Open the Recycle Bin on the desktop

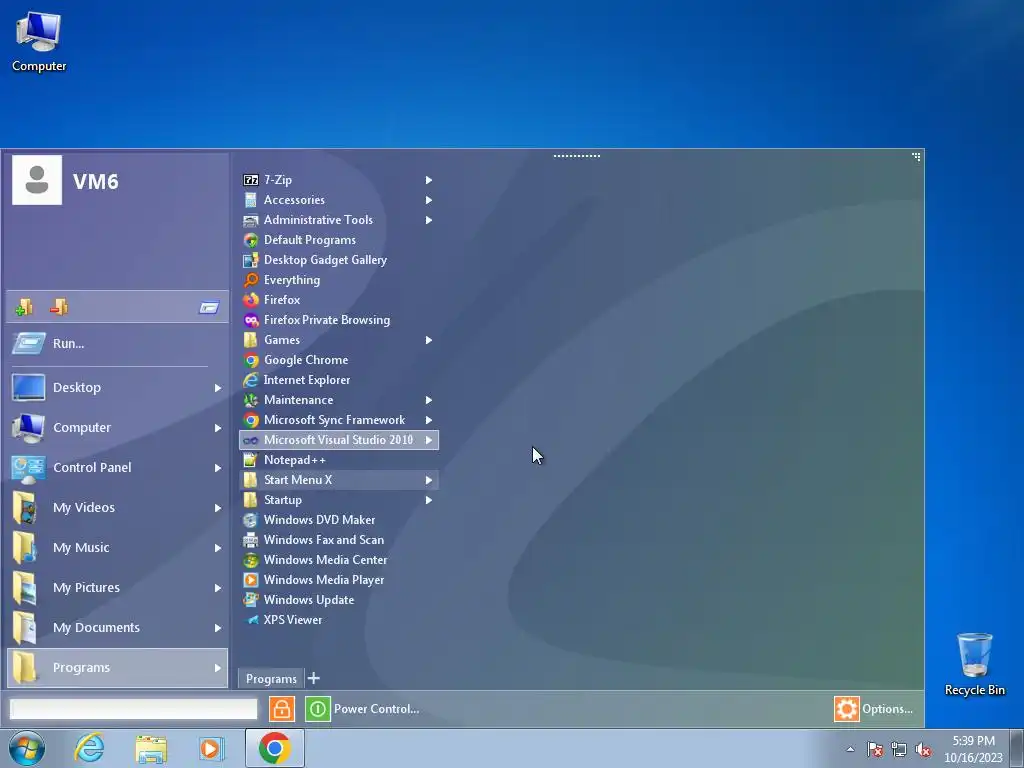pyautogui.click(x=974, y=664)
